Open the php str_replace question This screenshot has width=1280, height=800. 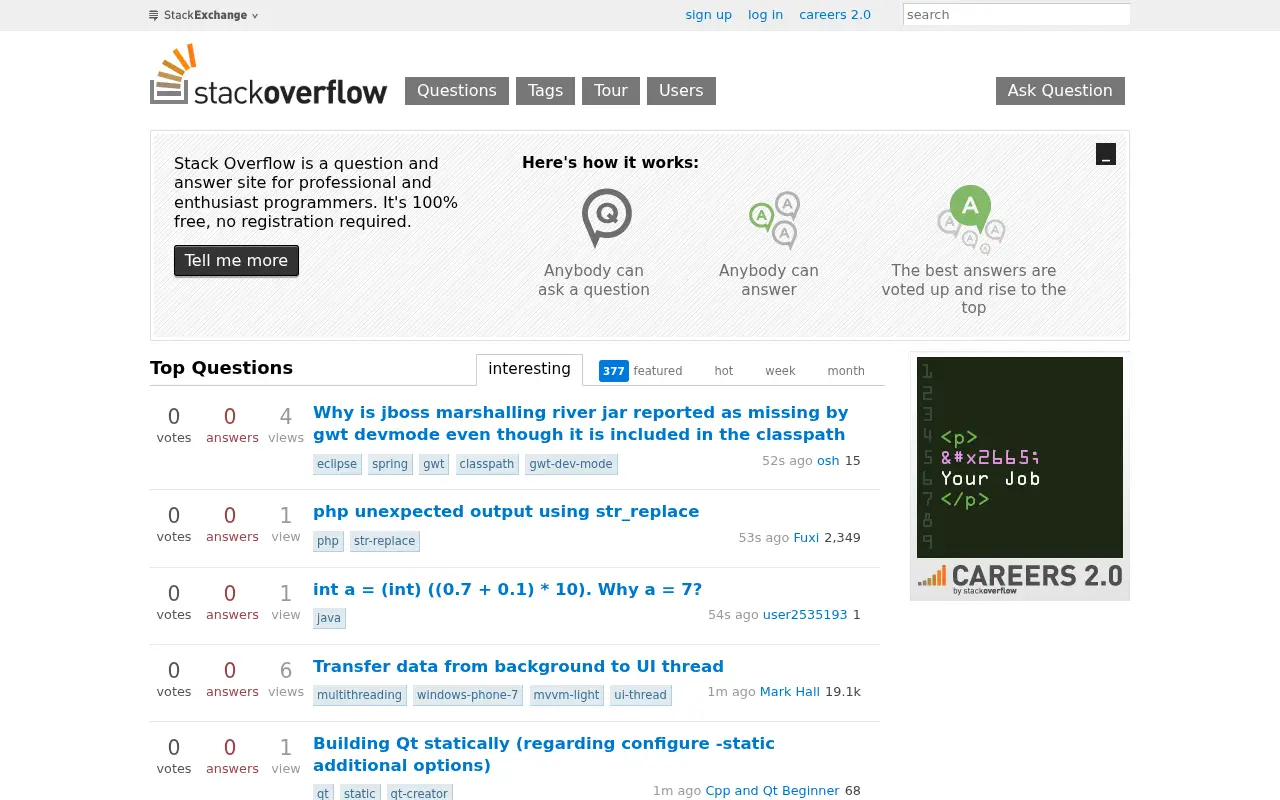(x=506, y=511)
